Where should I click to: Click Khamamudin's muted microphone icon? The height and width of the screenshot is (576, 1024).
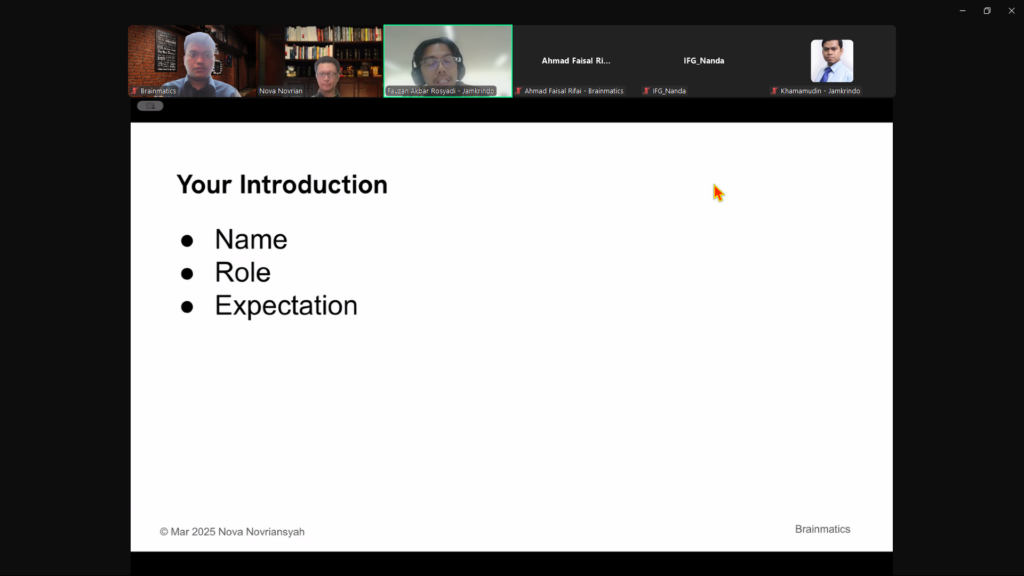[x=775, y=91]
